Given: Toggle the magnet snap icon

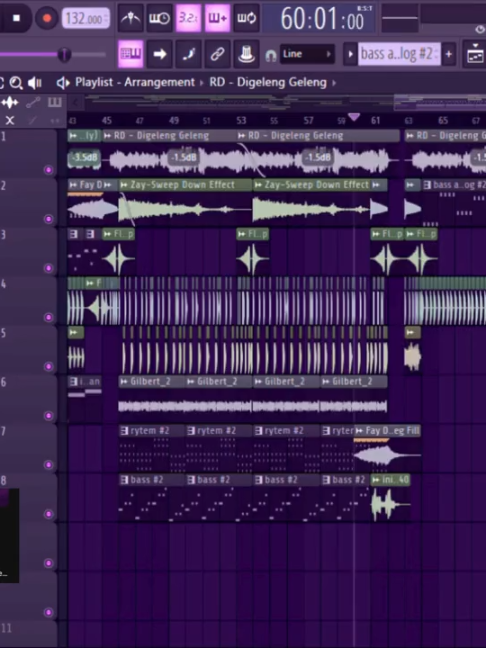Looking at the screenshot, I should click(271, 55).
